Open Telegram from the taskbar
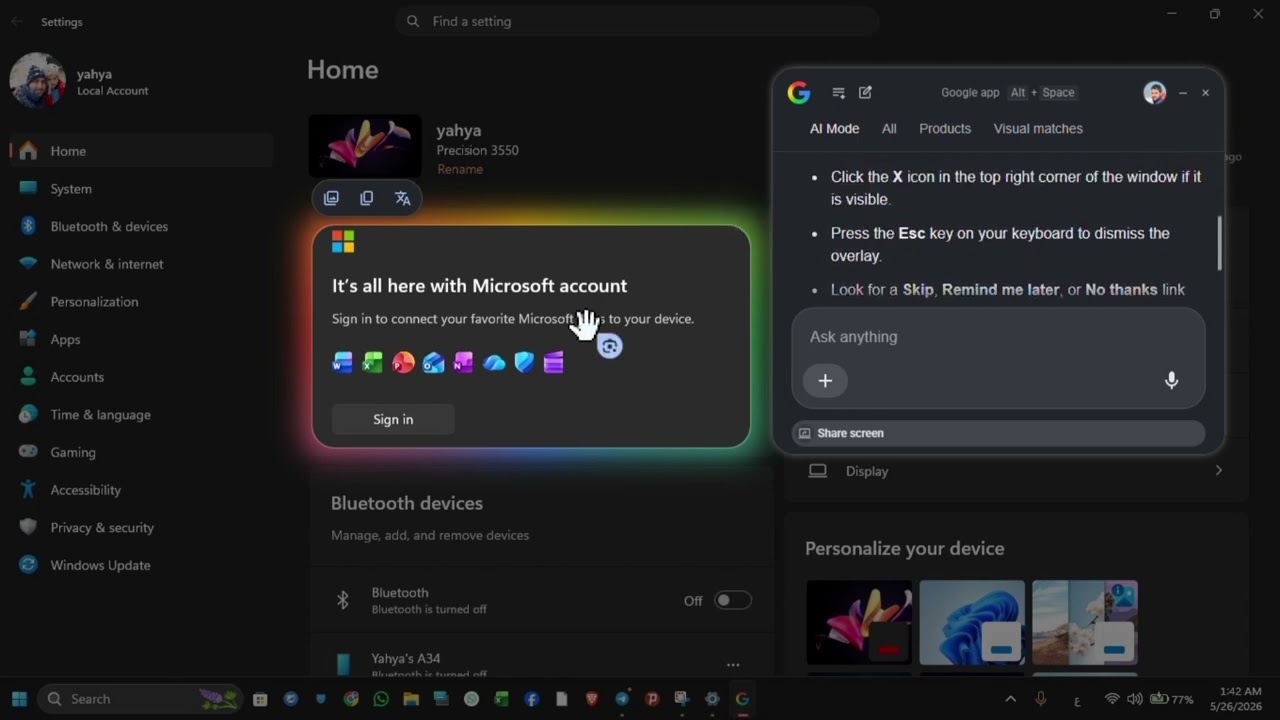 point(621,699)
